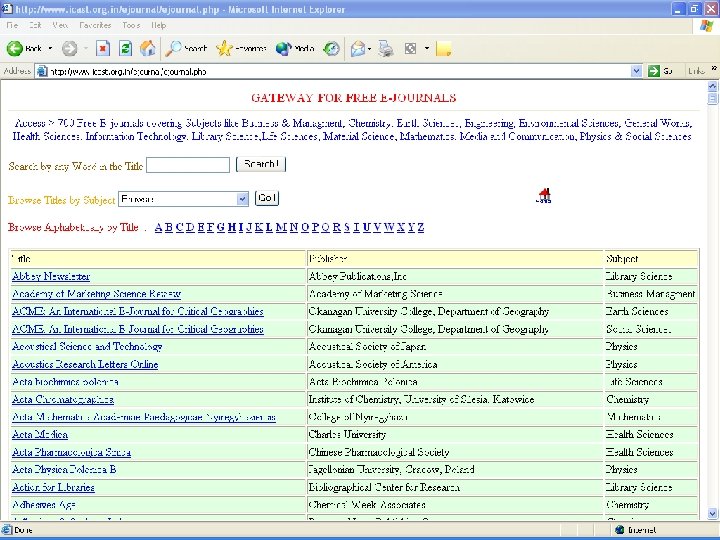The image size is (720, 540).
Task: Open the File menu
Action: [12, 25]
